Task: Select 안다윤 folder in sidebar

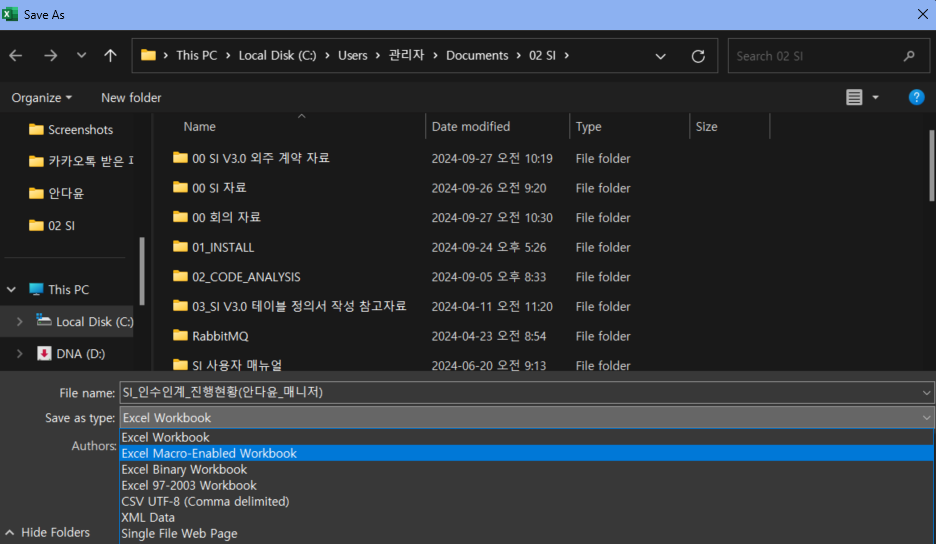Action: point(57,193)
